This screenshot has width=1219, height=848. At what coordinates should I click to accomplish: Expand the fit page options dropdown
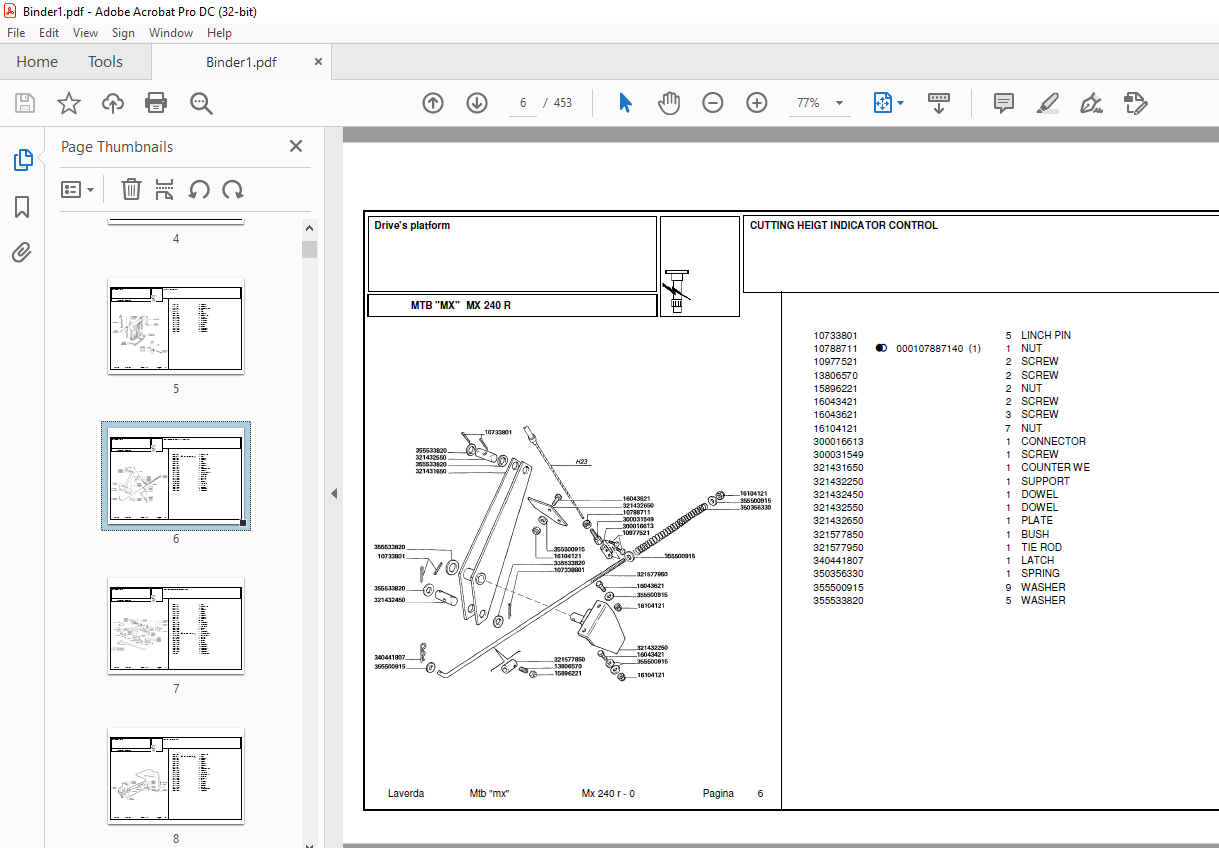tap(900, 103)
